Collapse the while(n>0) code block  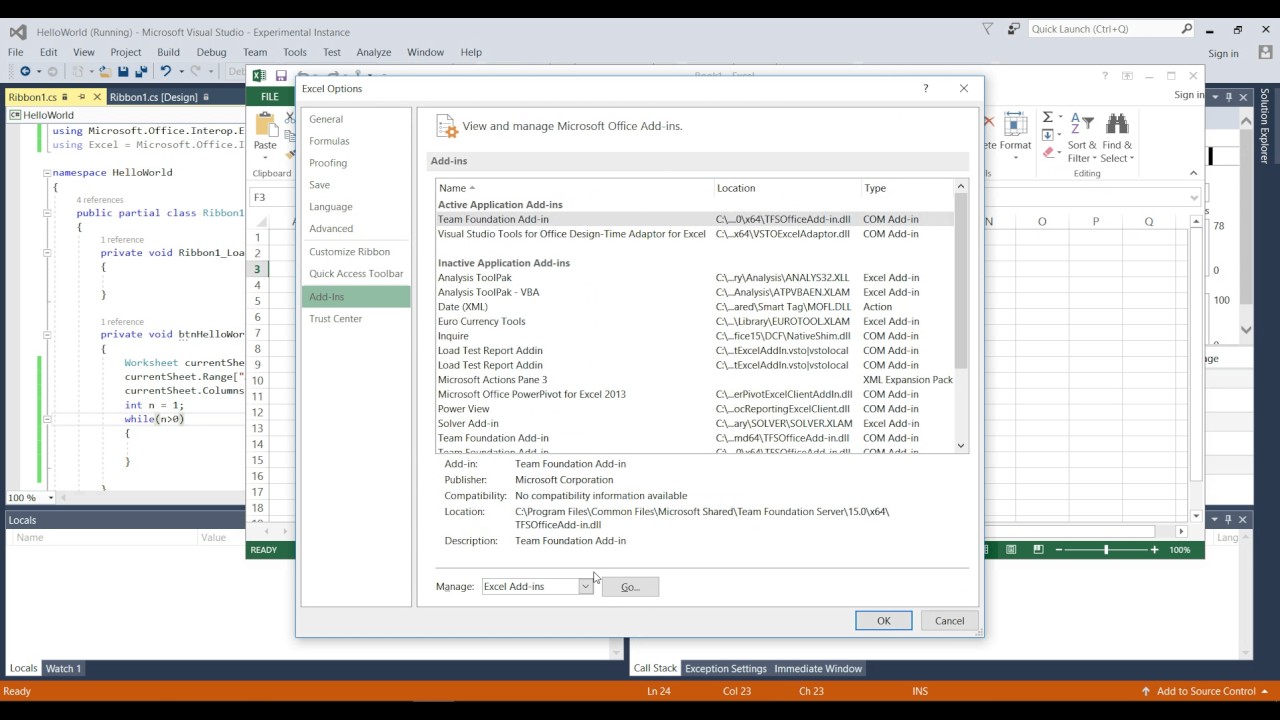[47, 420]
